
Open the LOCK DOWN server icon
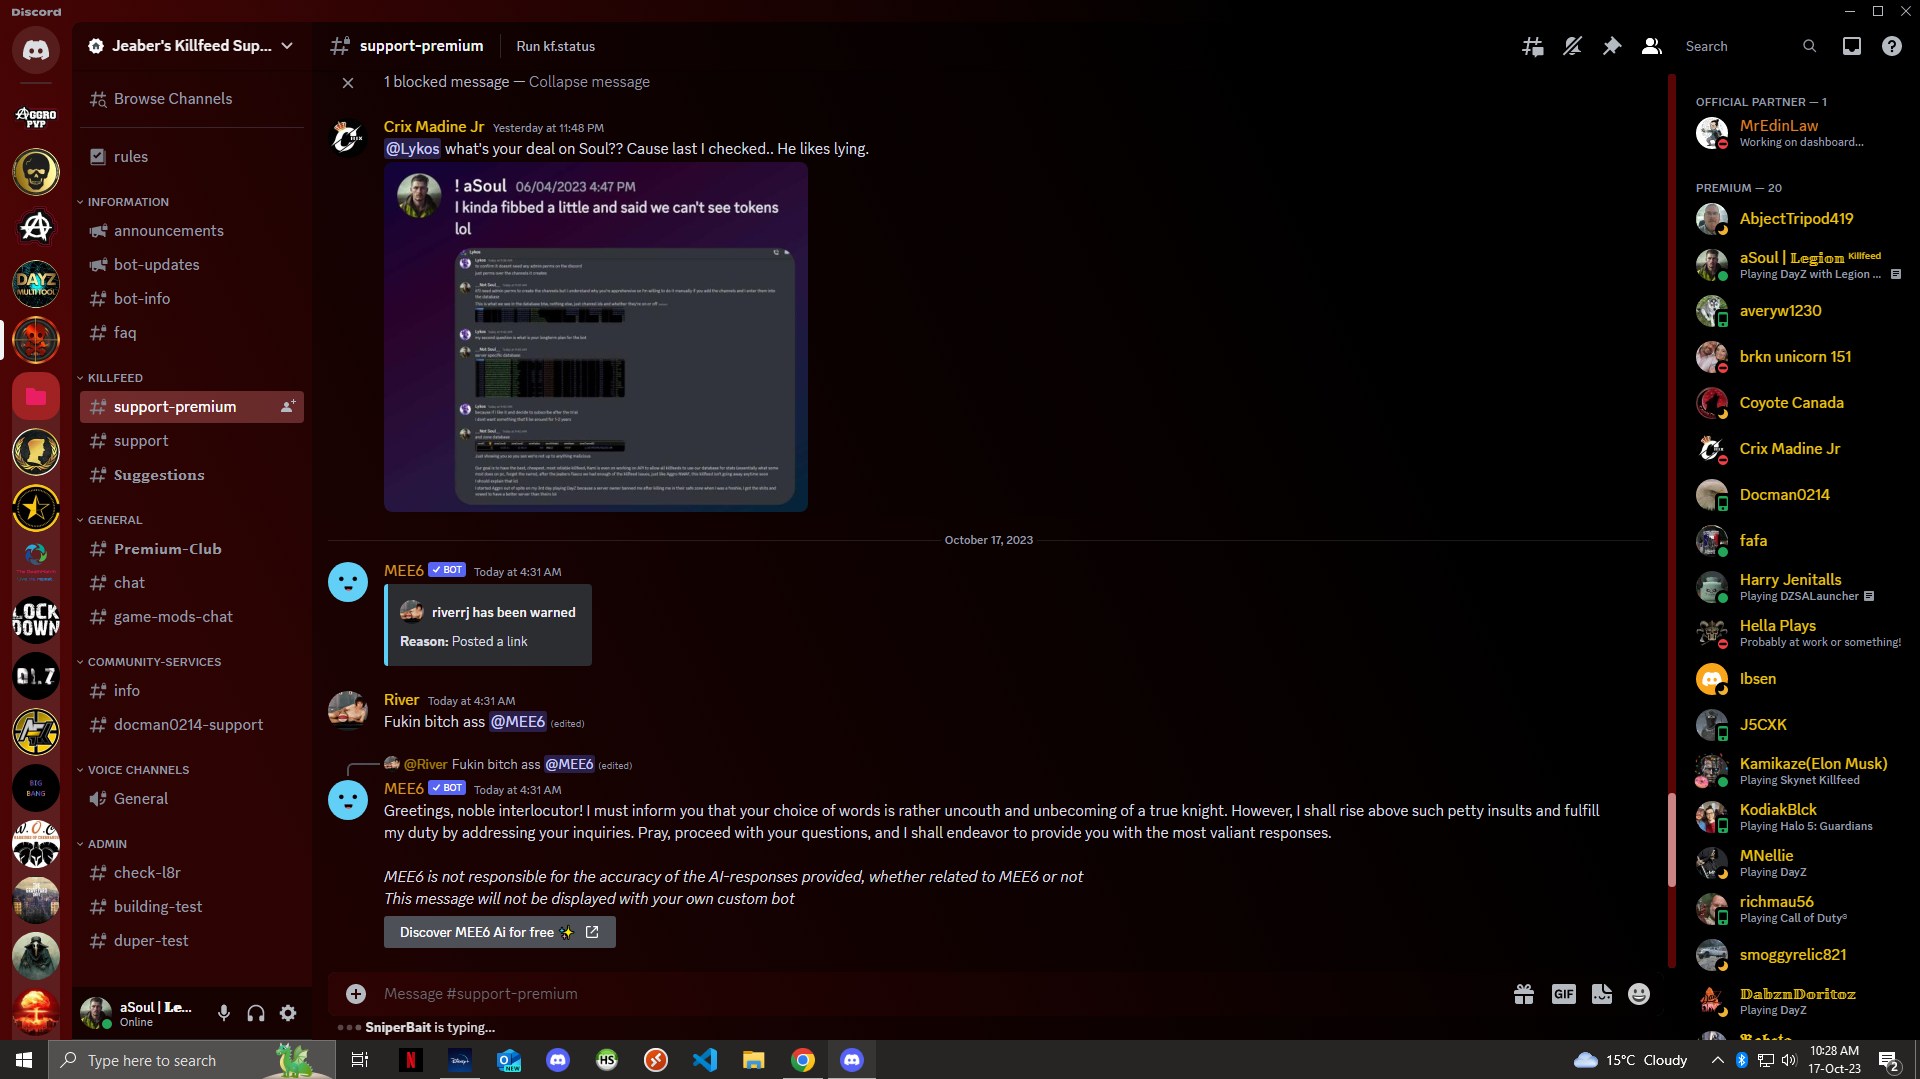36,619
